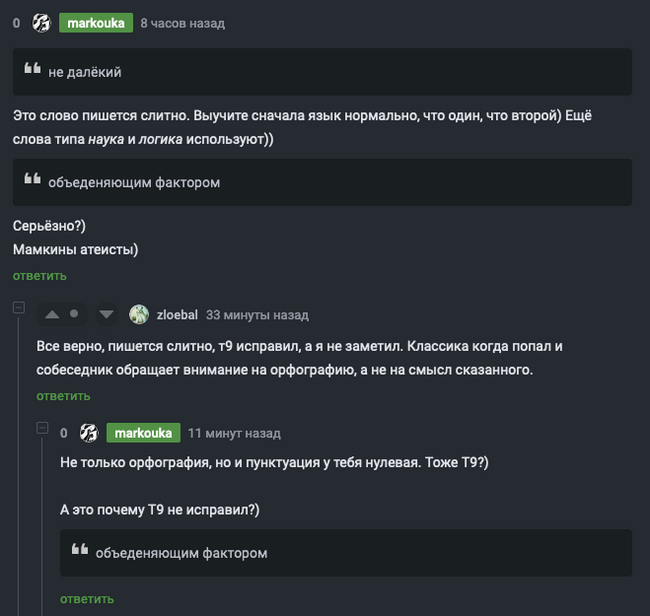Open the markouka profile badge in the nested reply
Screen dimensions: 650x616
click(143, 433)
